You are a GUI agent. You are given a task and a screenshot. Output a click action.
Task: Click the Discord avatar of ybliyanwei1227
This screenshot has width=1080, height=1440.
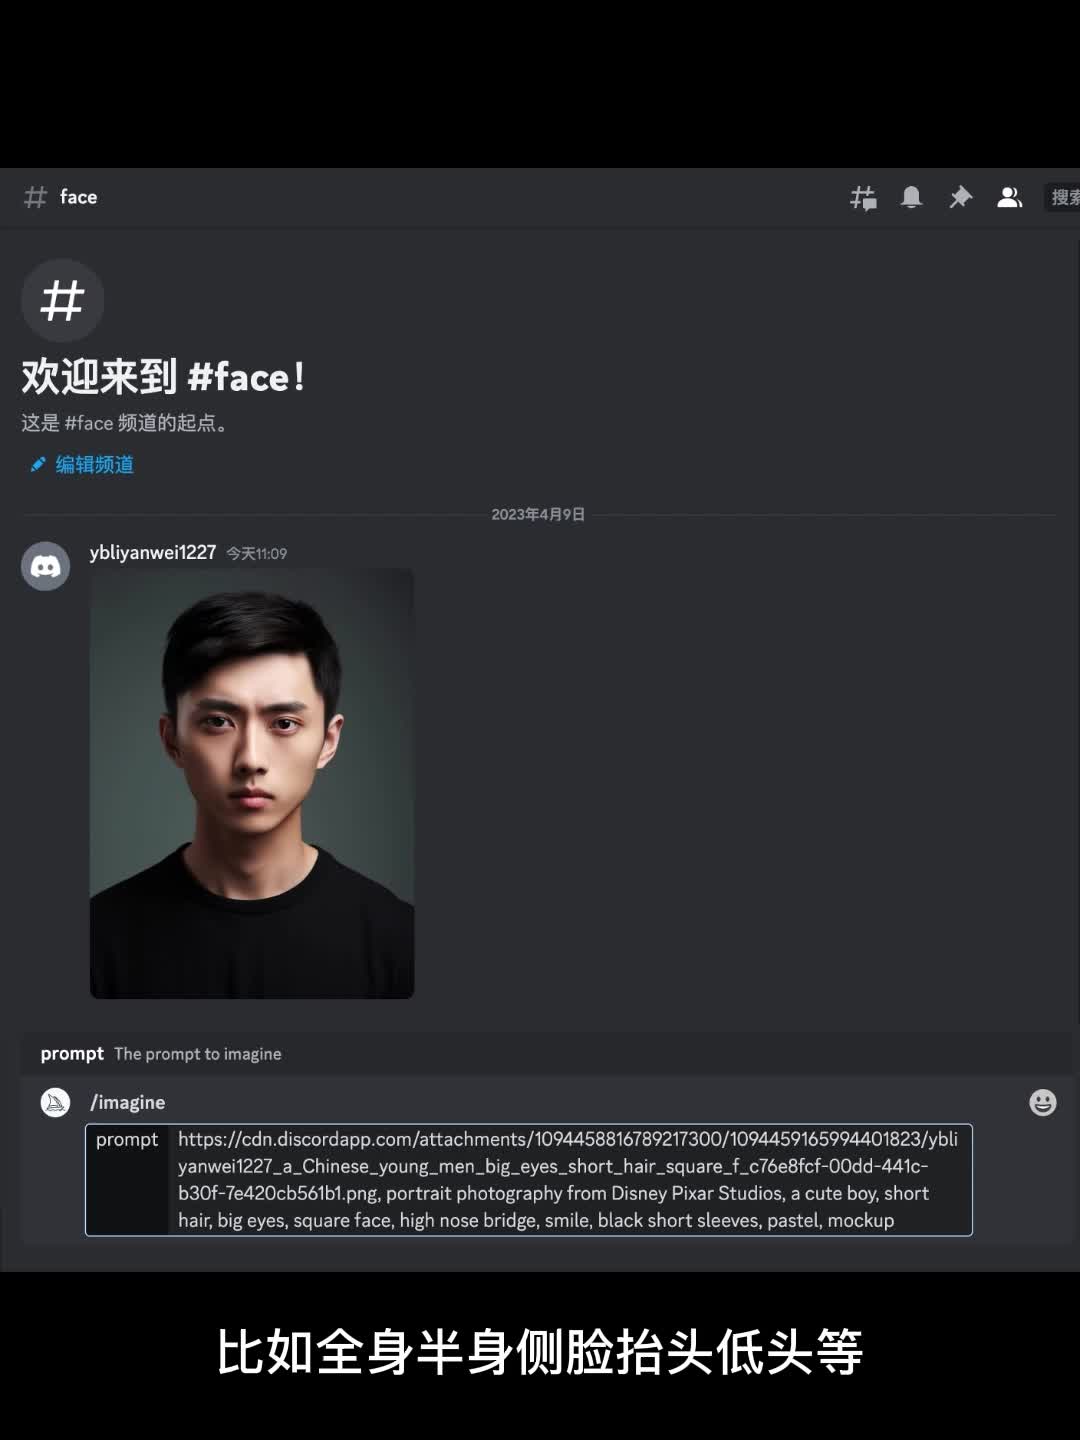click(46, 566)
